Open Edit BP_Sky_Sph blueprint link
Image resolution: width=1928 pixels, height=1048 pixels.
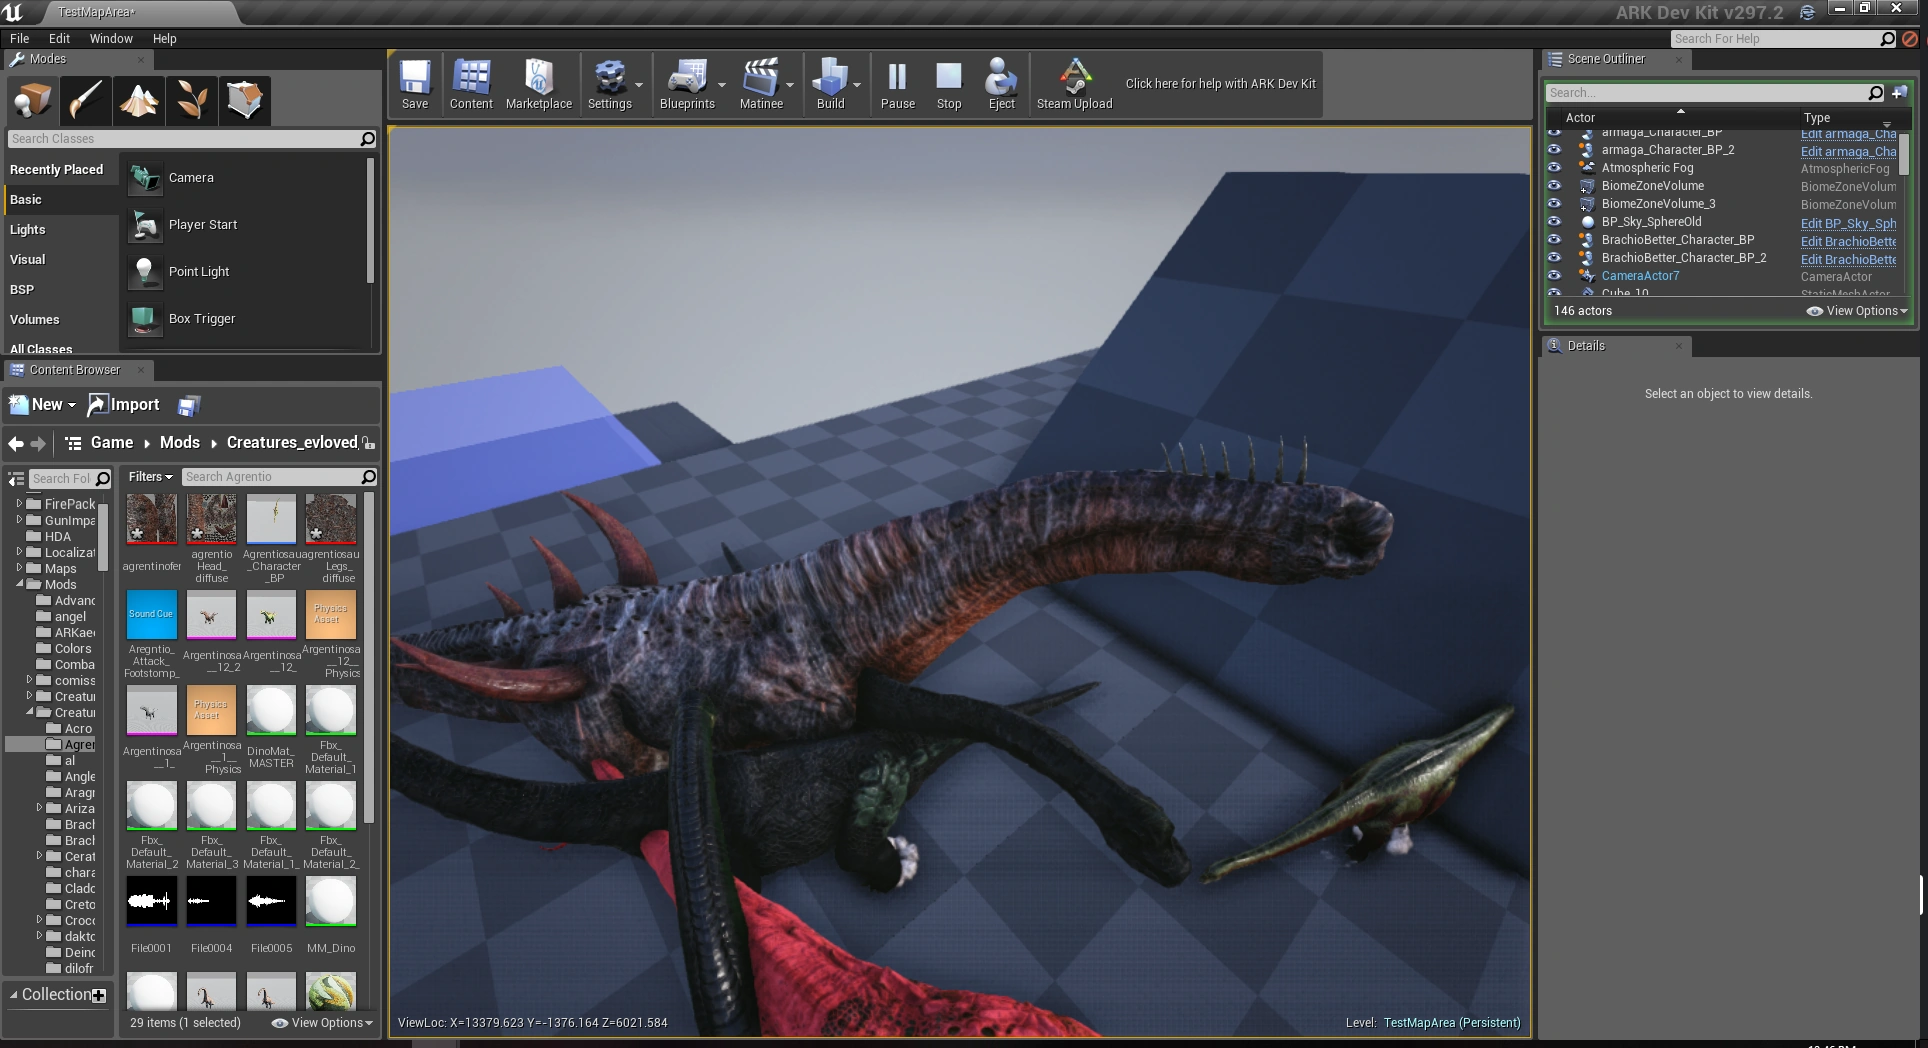[1848, 223]
